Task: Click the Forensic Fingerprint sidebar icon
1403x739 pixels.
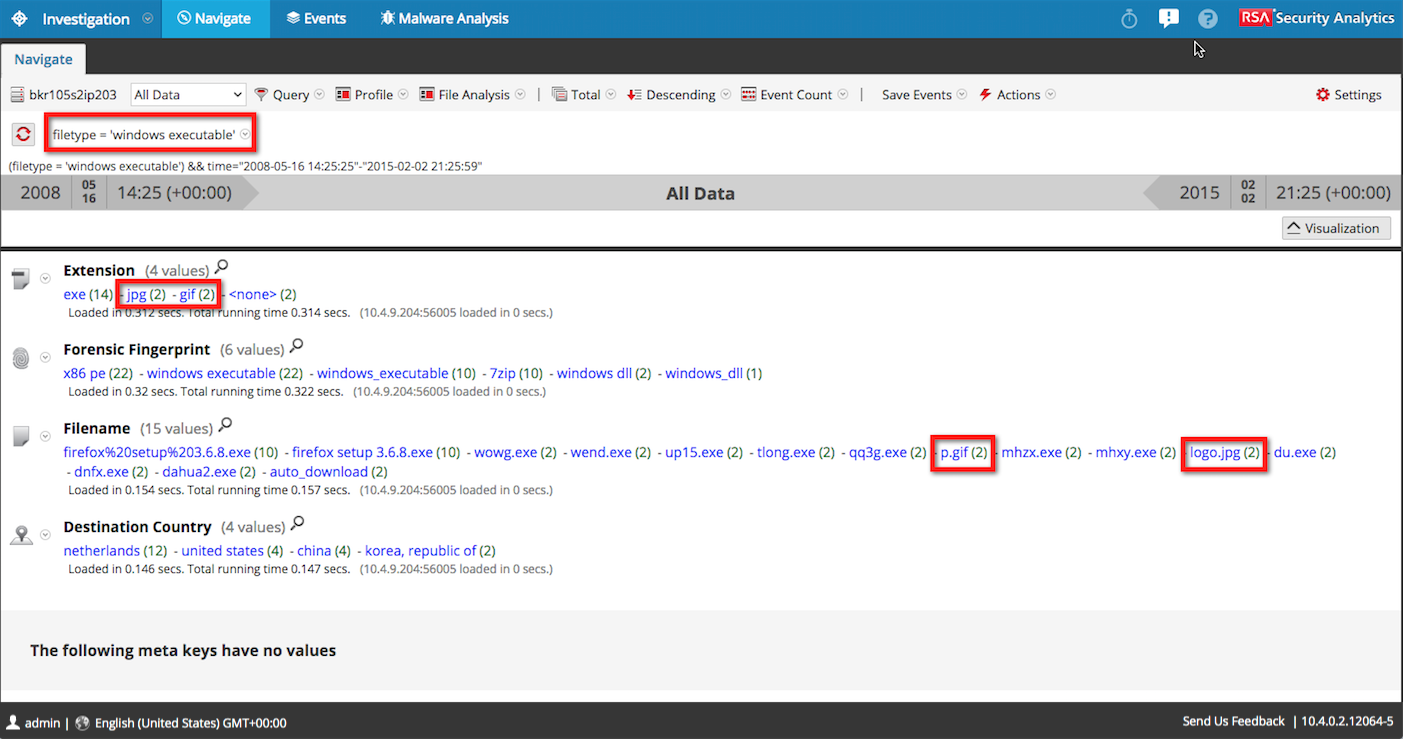Action: (x=21, y=357)
